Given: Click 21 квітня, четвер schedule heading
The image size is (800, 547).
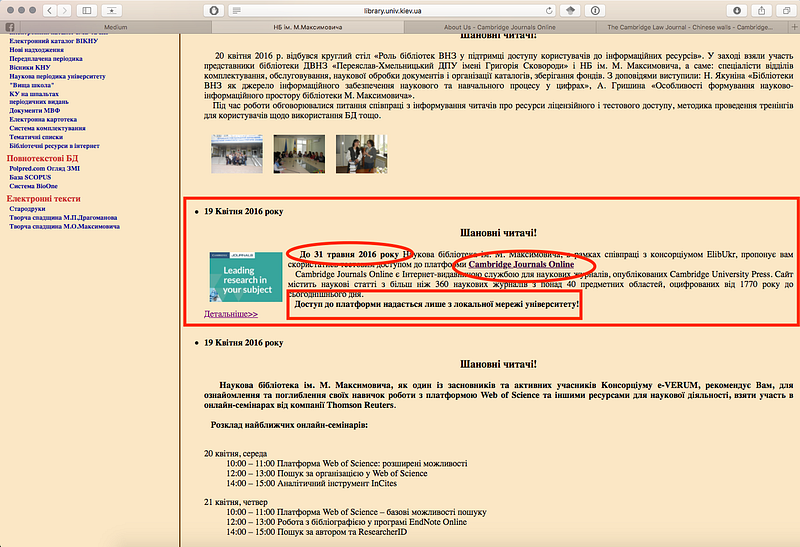Looking at the screenshot, I should tap(236, 502).
